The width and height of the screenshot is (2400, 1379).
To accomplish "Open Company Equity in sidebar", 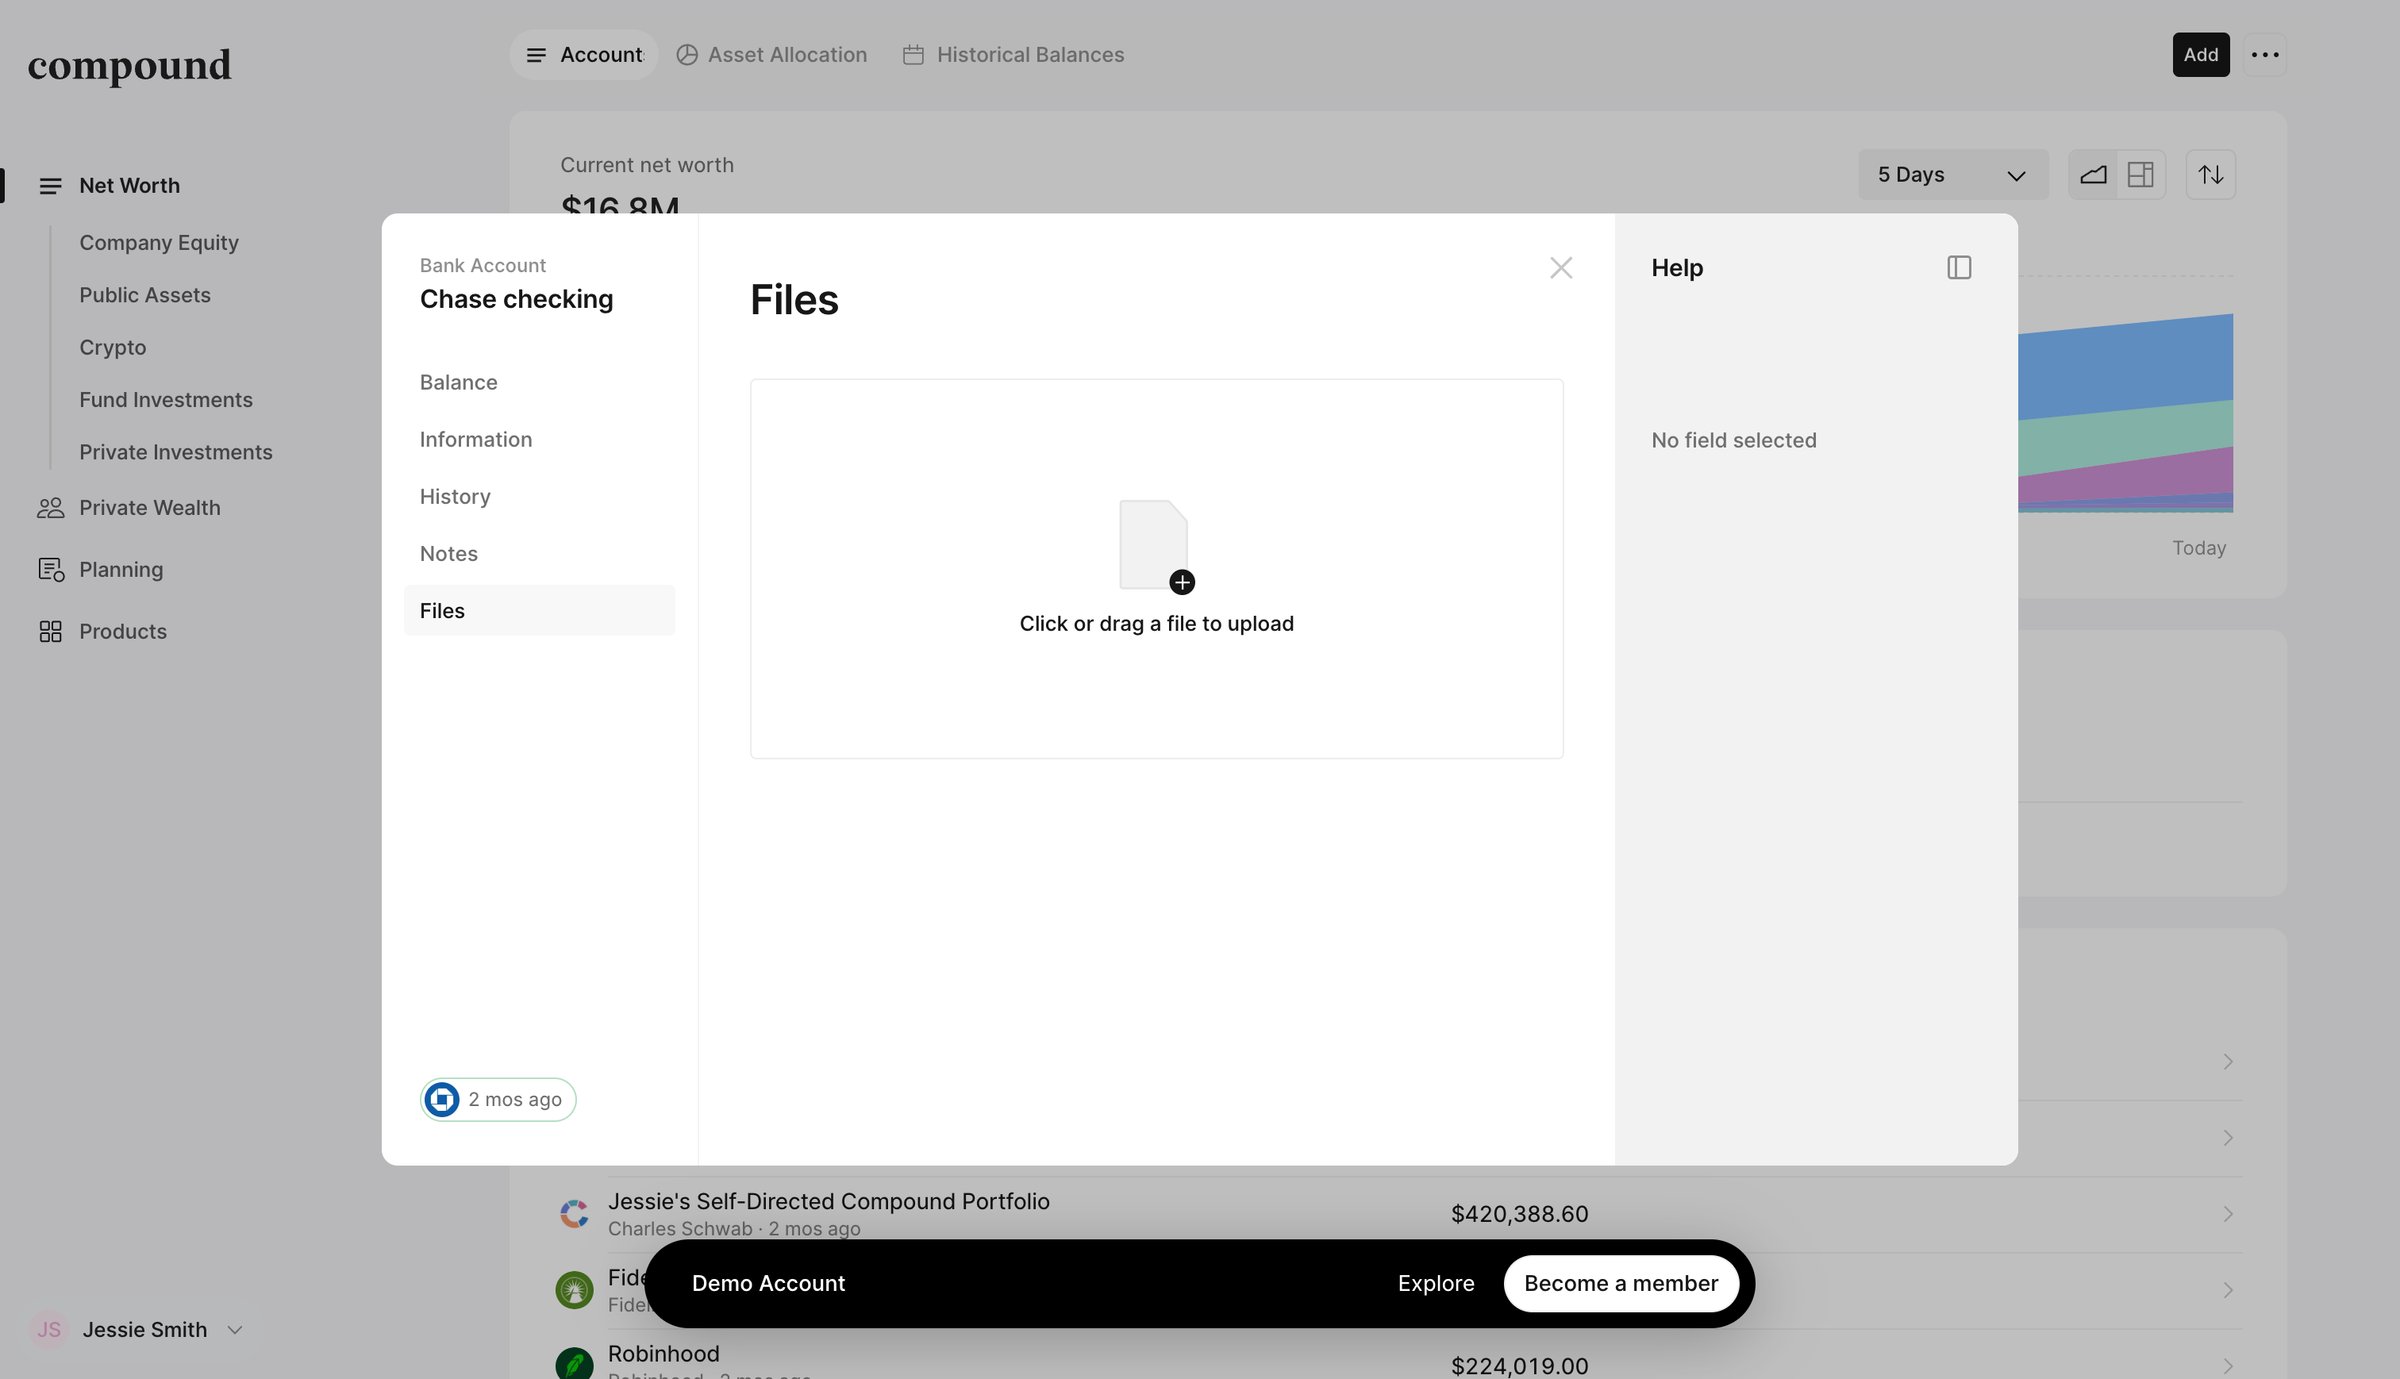I will (x=159, y=243).
